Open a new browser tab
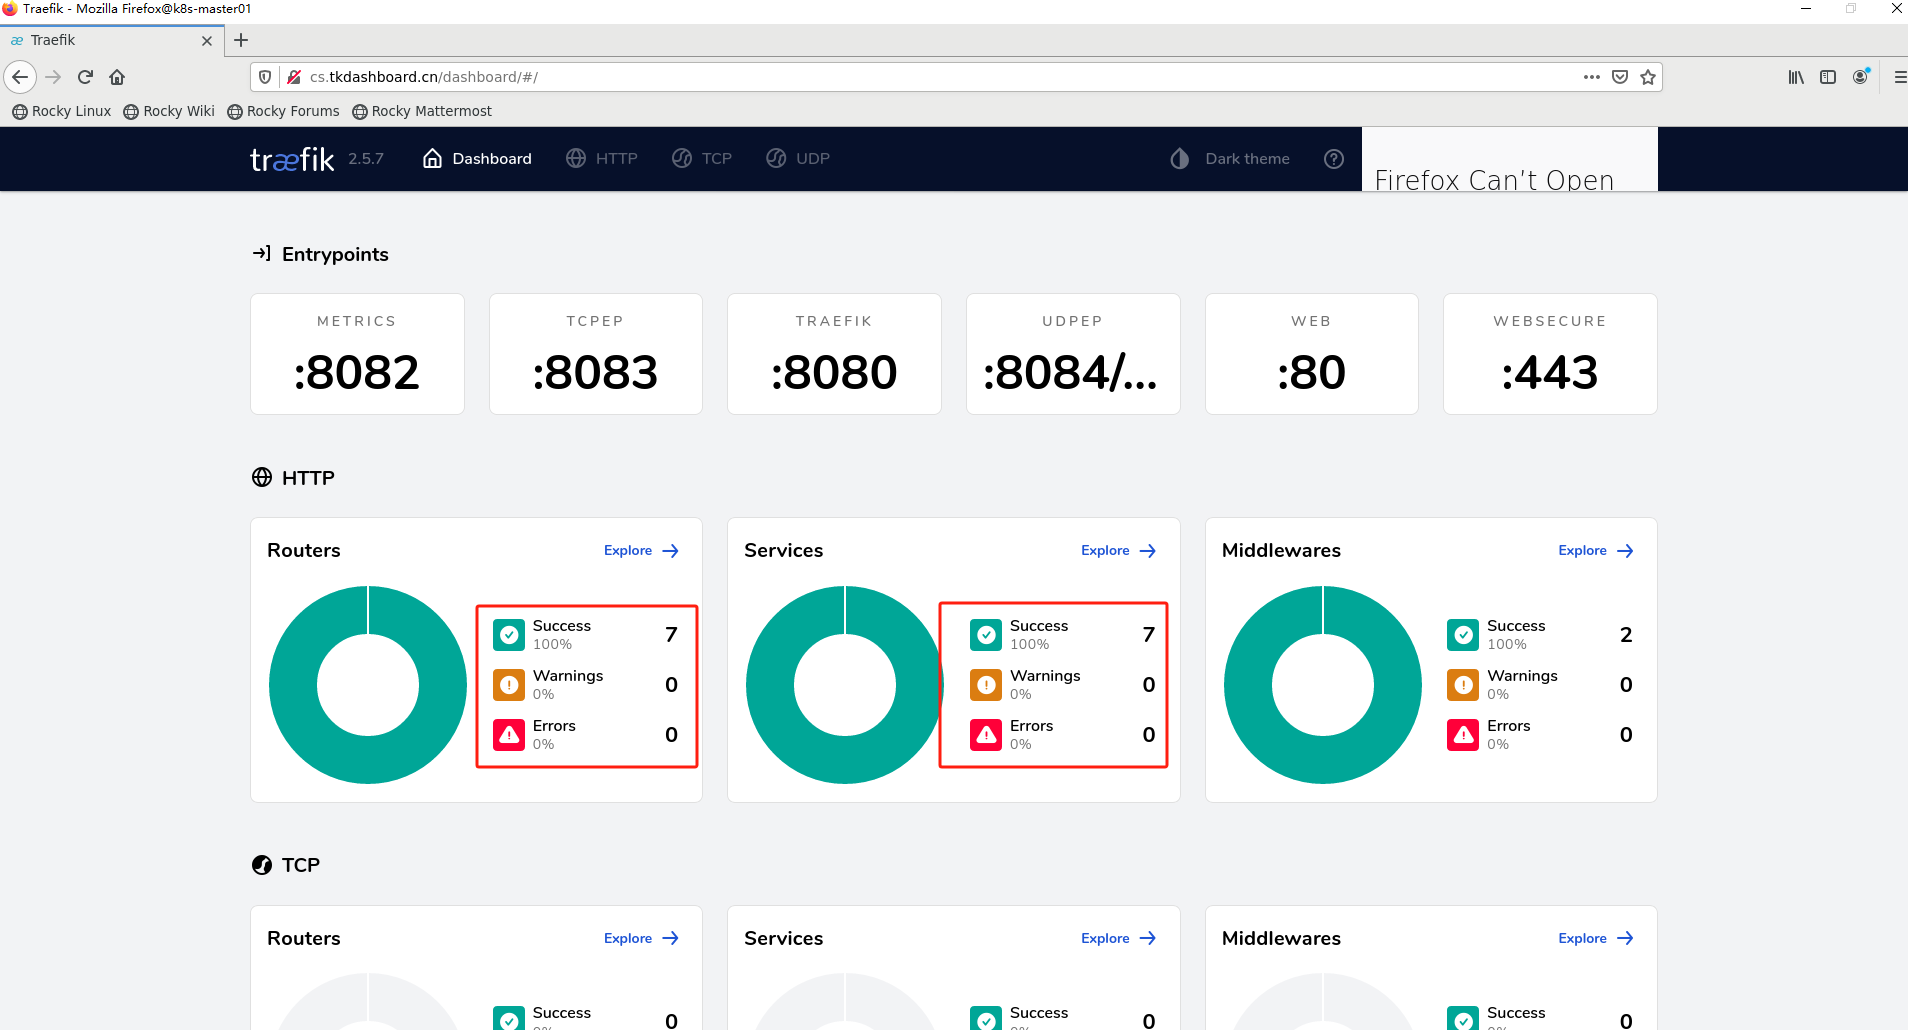Image resolution: width=1908 pixels, height=1030 pixels. tap(241, 40)
